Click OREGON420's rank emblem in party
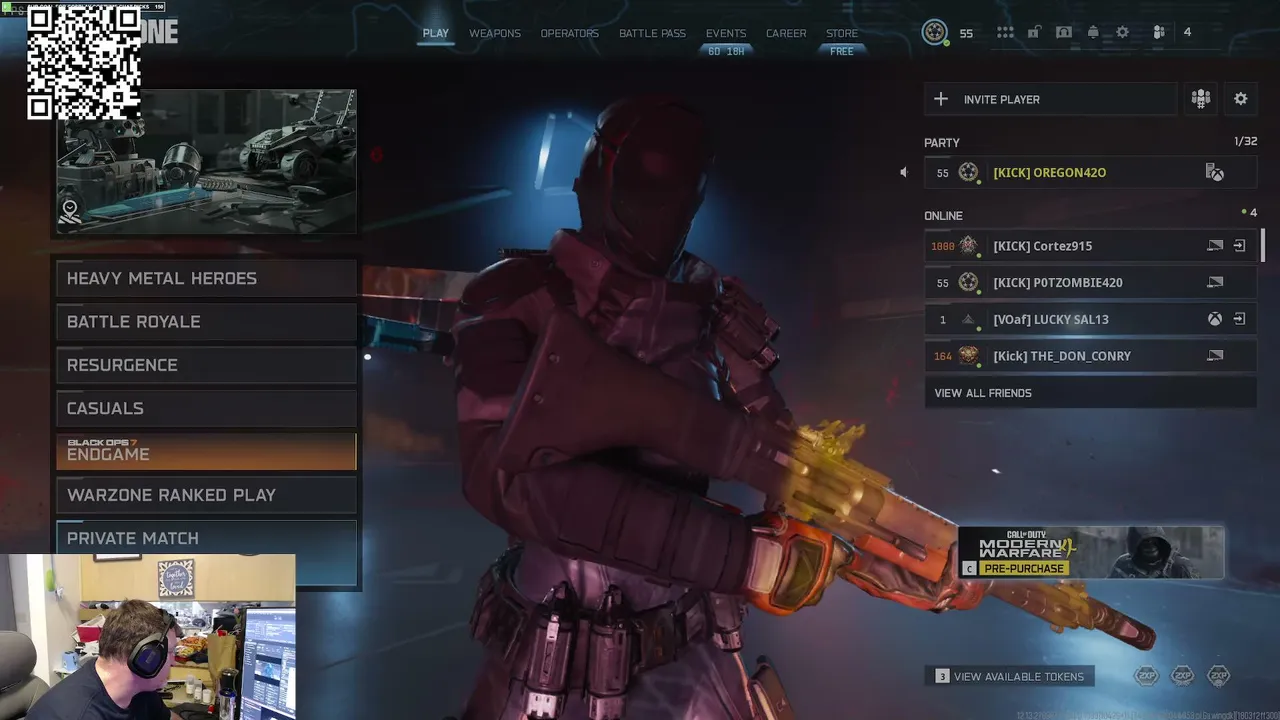This screenshot has width=1280, height=720. pos(968,172)
